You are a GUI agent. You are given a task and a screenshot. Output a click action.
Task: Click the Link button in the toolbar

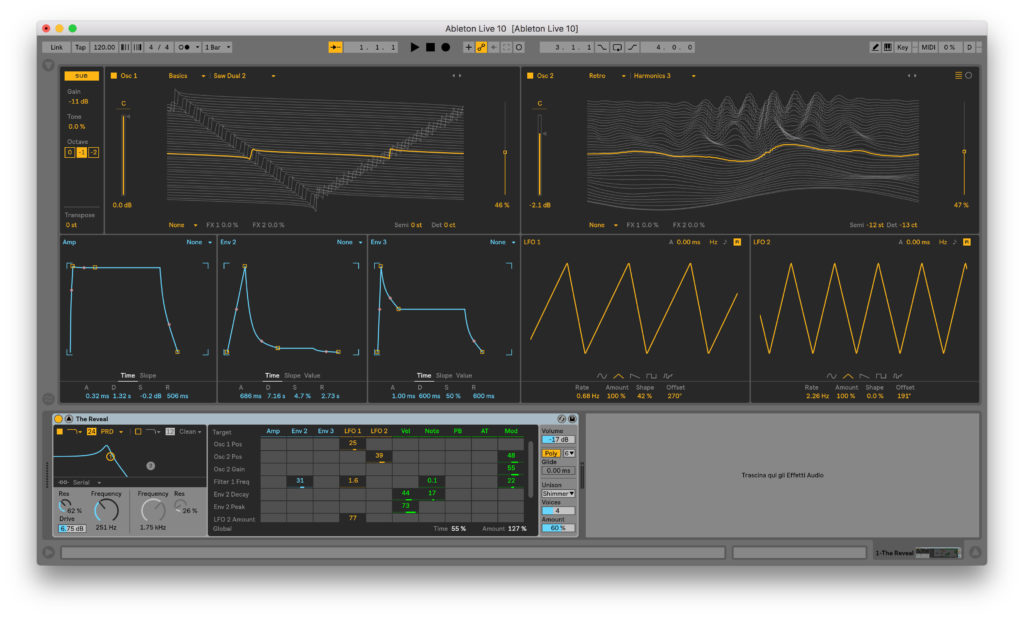pos(55,46)
